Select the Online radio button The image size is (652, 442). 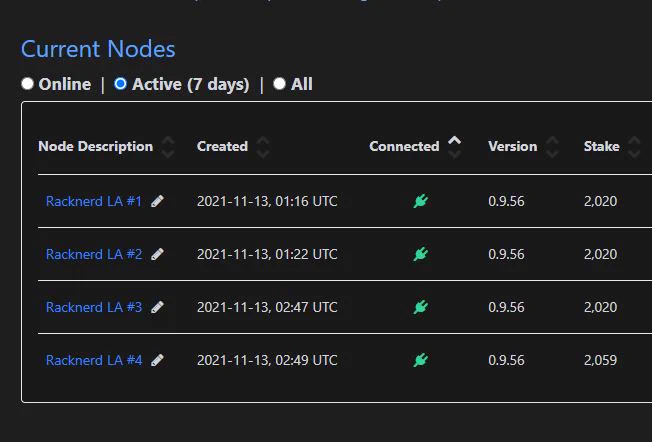(x=27, y=84)
